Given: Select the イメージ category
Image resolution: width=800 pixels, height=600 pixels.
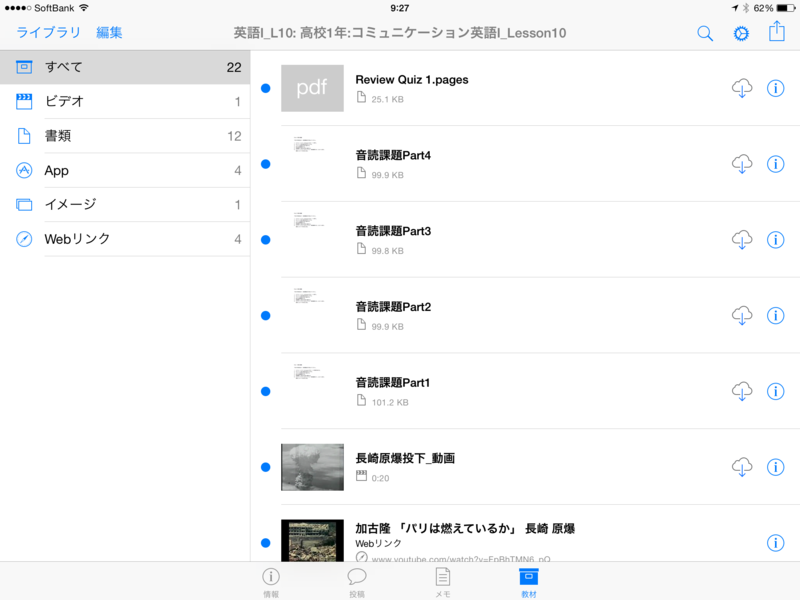Looking at the screenshot, I should (x=125, y=204).
